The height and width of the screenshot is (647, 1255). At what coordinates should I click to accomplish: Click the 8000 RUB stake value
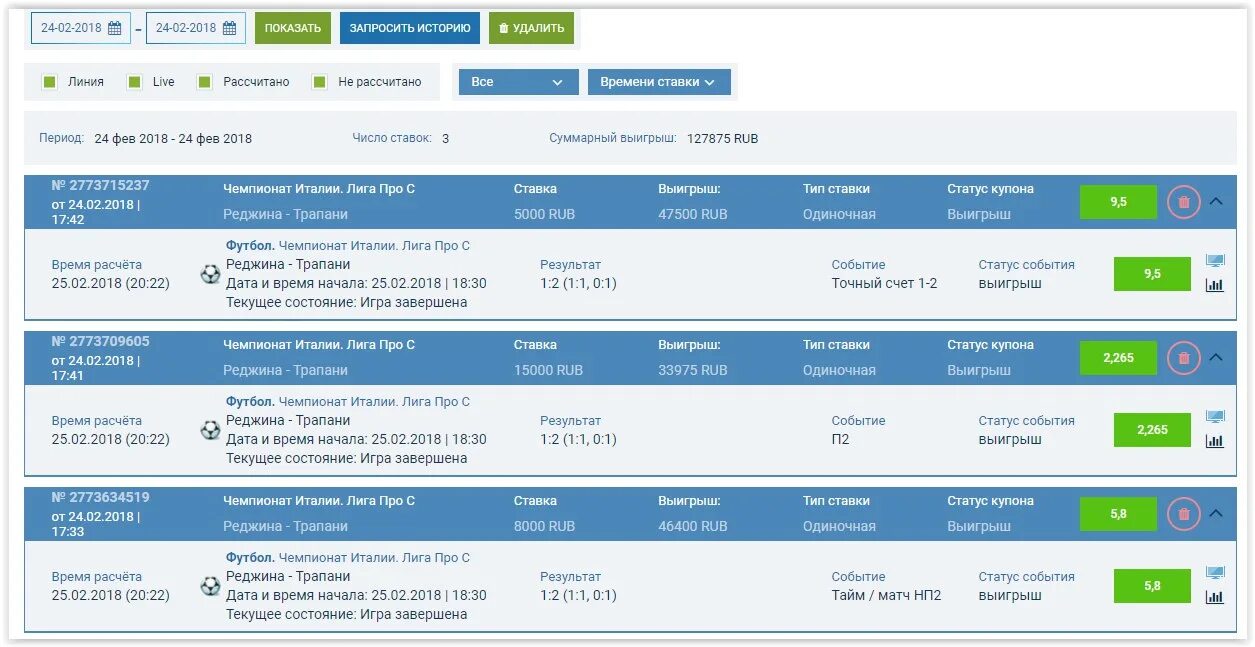544,526
